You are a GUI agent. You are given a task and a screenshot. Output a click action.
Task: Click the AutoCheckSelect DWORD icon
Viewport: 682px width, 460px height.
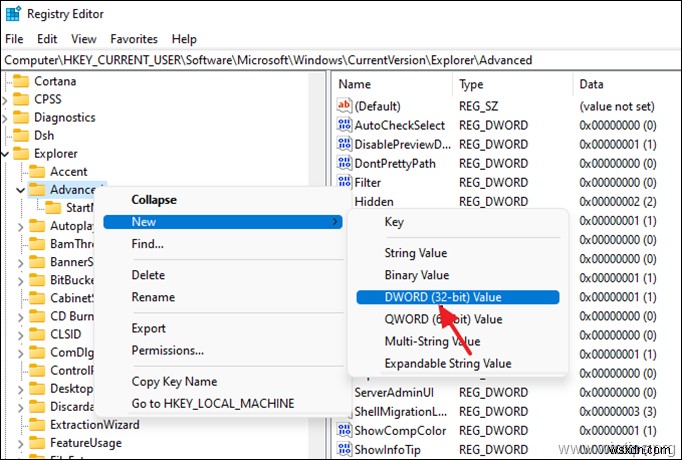coord(344,125)
